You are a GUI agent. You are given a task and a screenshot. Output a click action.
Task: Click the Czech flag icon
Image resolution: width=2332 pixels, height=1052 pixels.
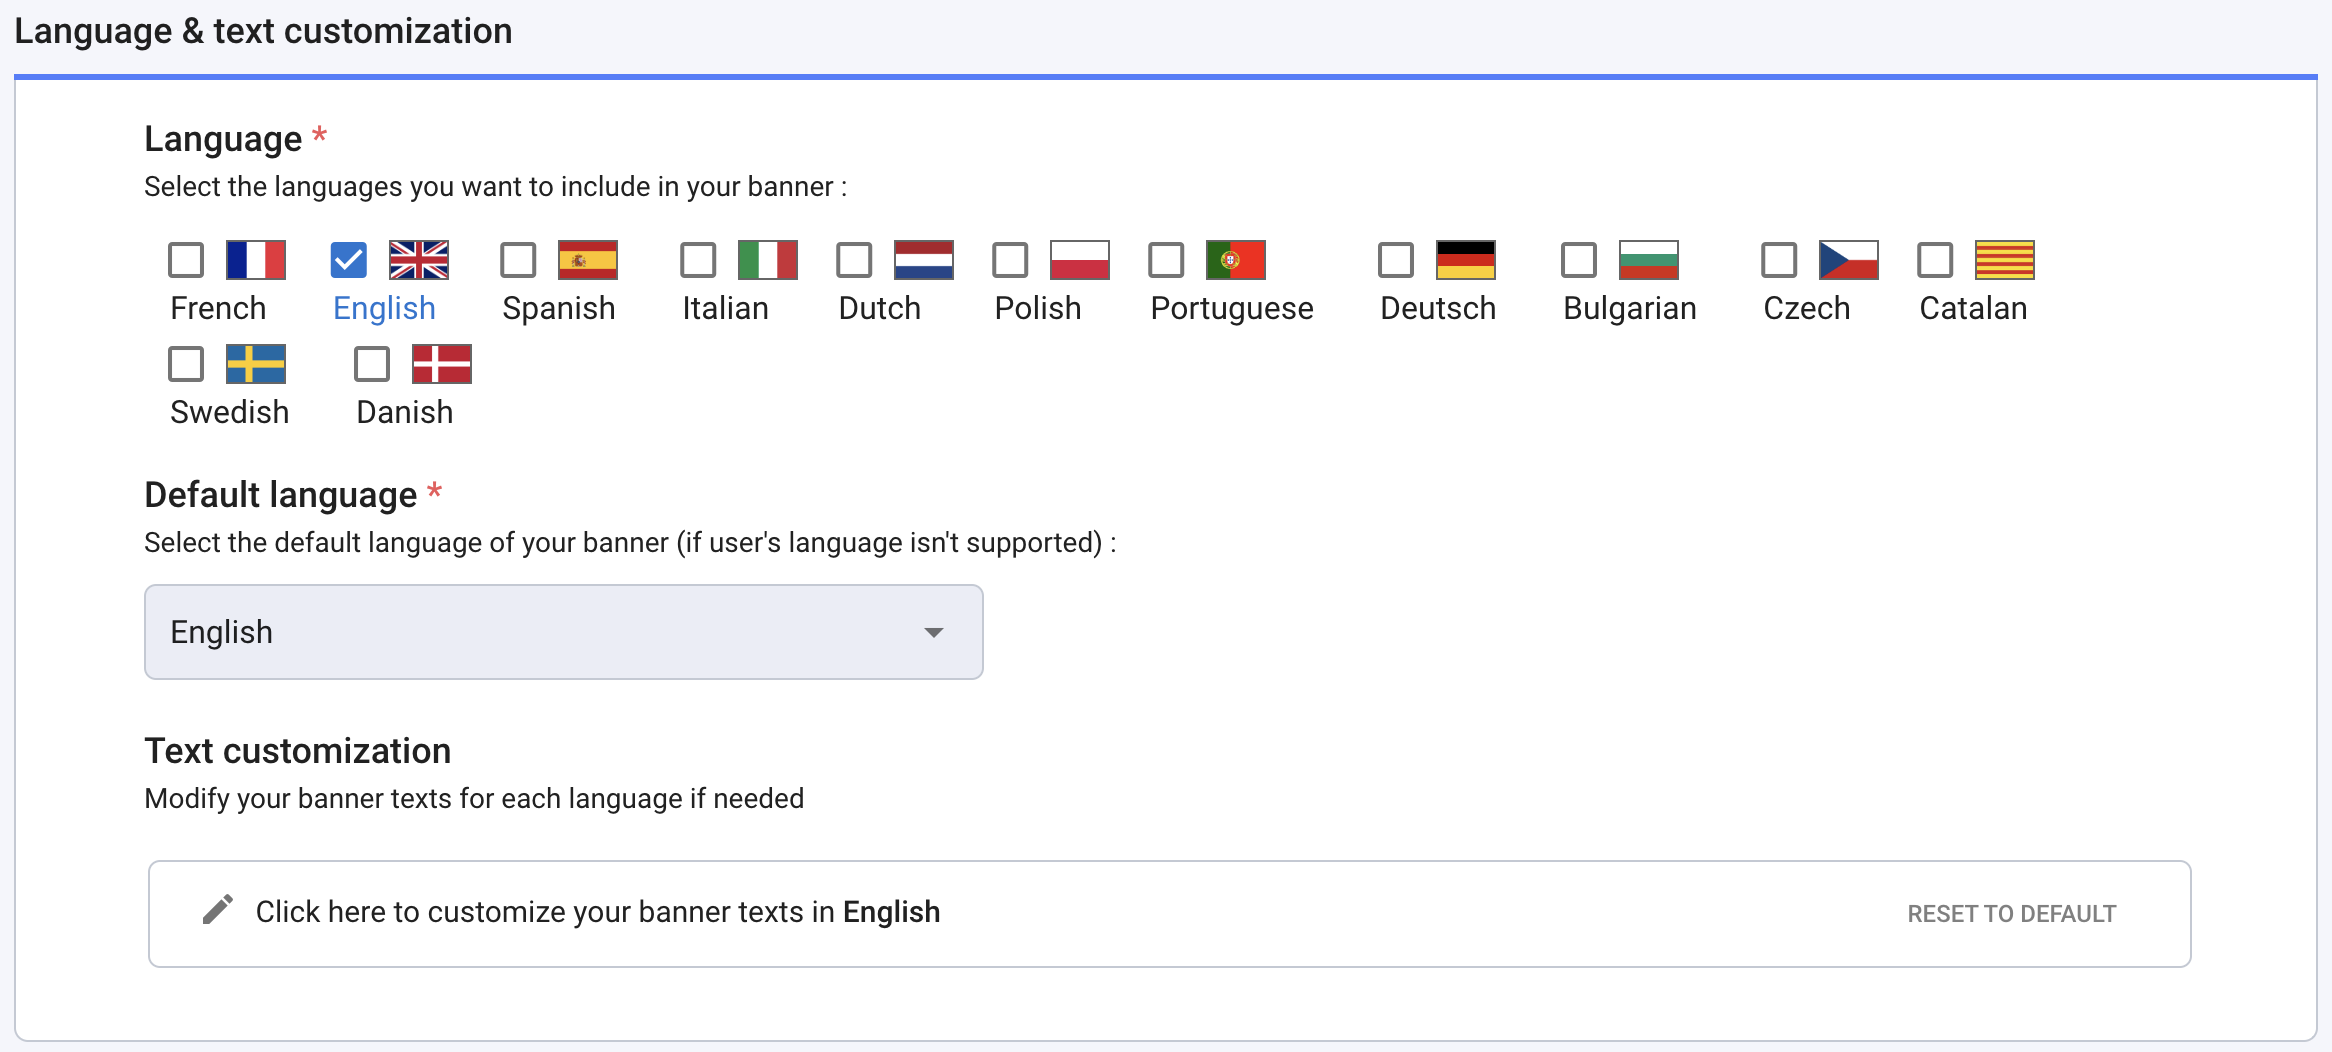coord(1848,261)
